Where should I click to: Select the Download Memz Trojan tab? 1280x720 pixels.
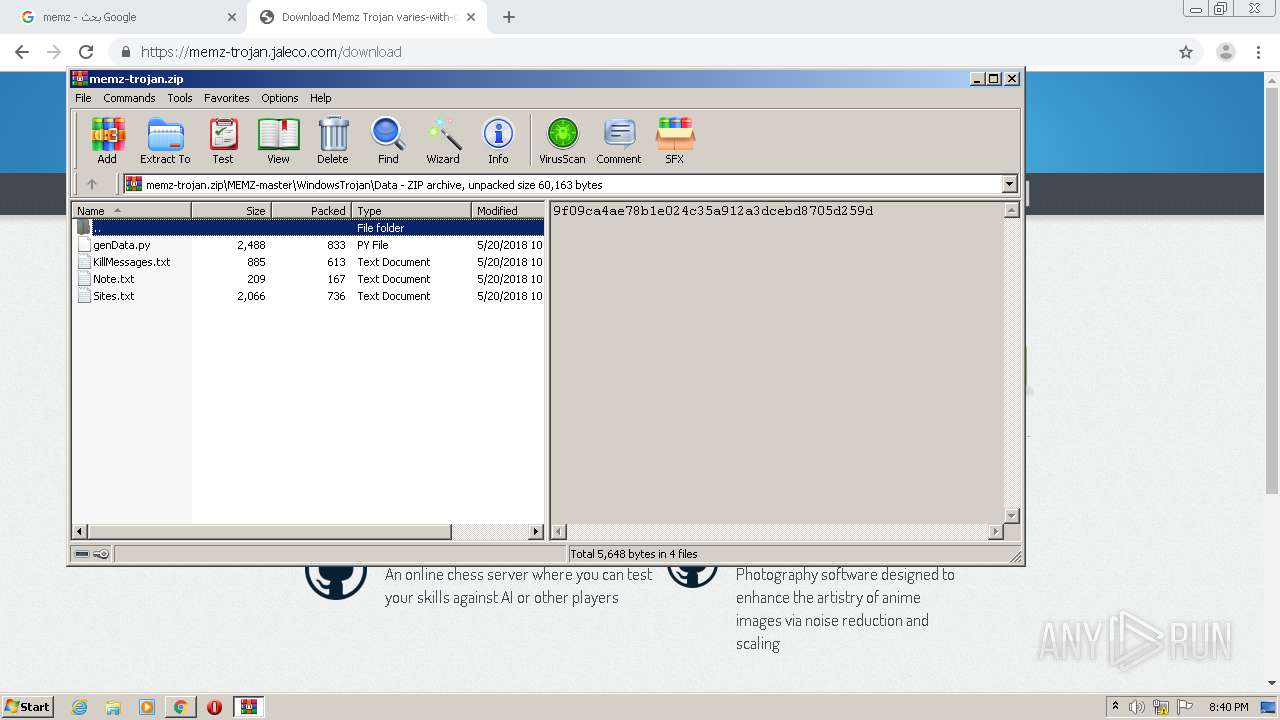coord(366,17)
